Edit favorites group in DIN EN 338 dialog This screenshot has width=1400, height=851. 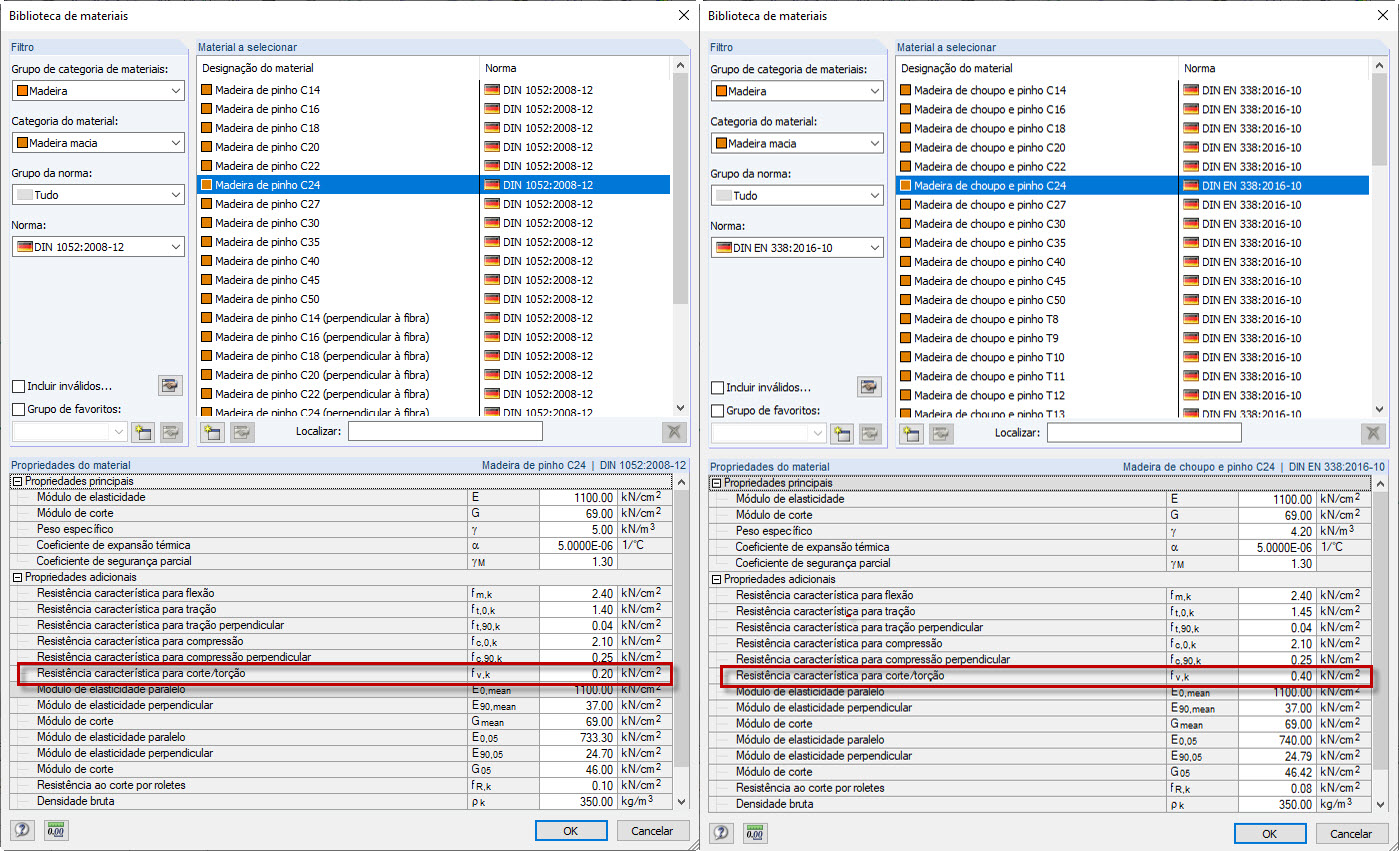(870, 433)
